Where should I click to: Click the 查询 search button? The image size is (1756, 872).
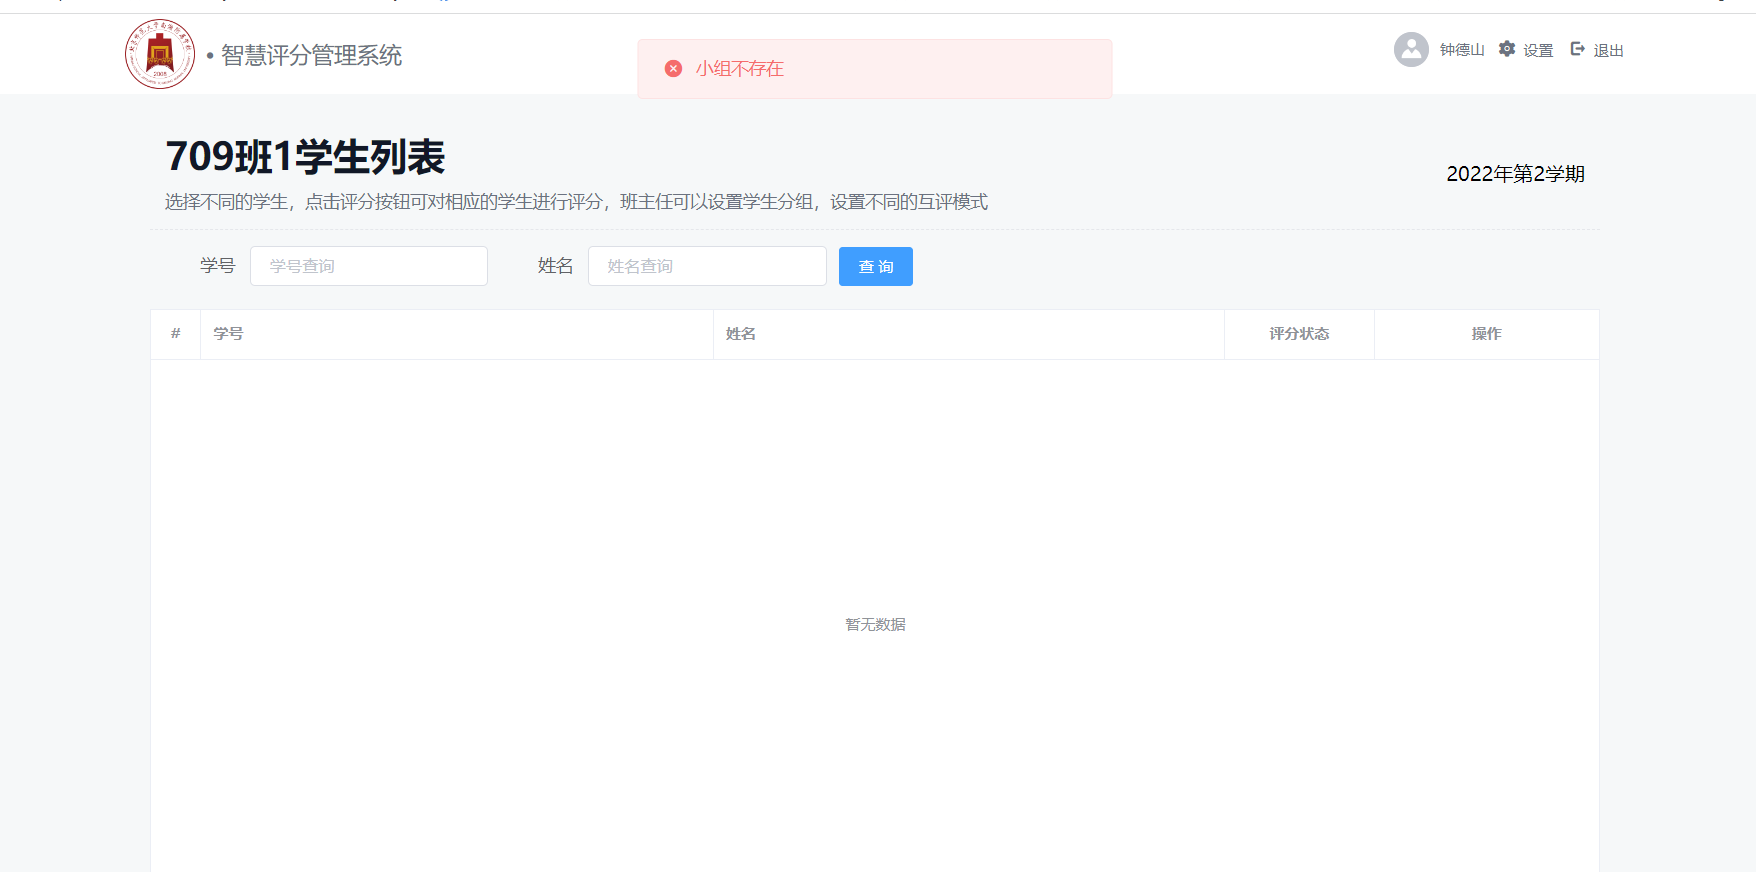(x=876, y=266)
